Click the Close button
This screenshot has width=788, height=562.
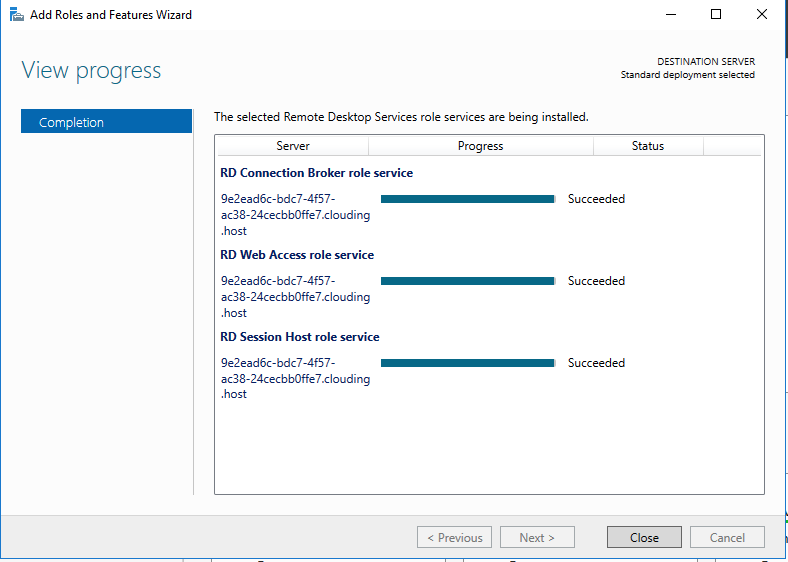tap(644, 537)
